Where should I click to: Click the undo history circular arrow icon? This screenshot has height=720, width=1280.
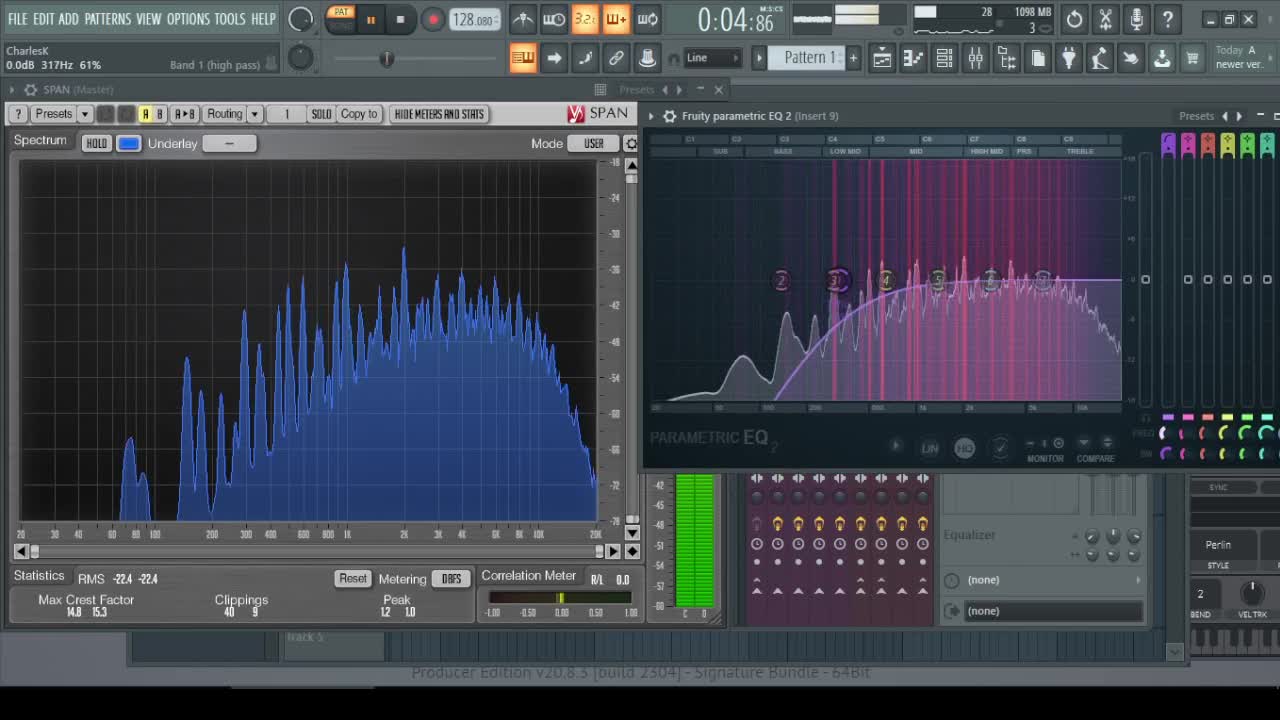[1074, 19]
